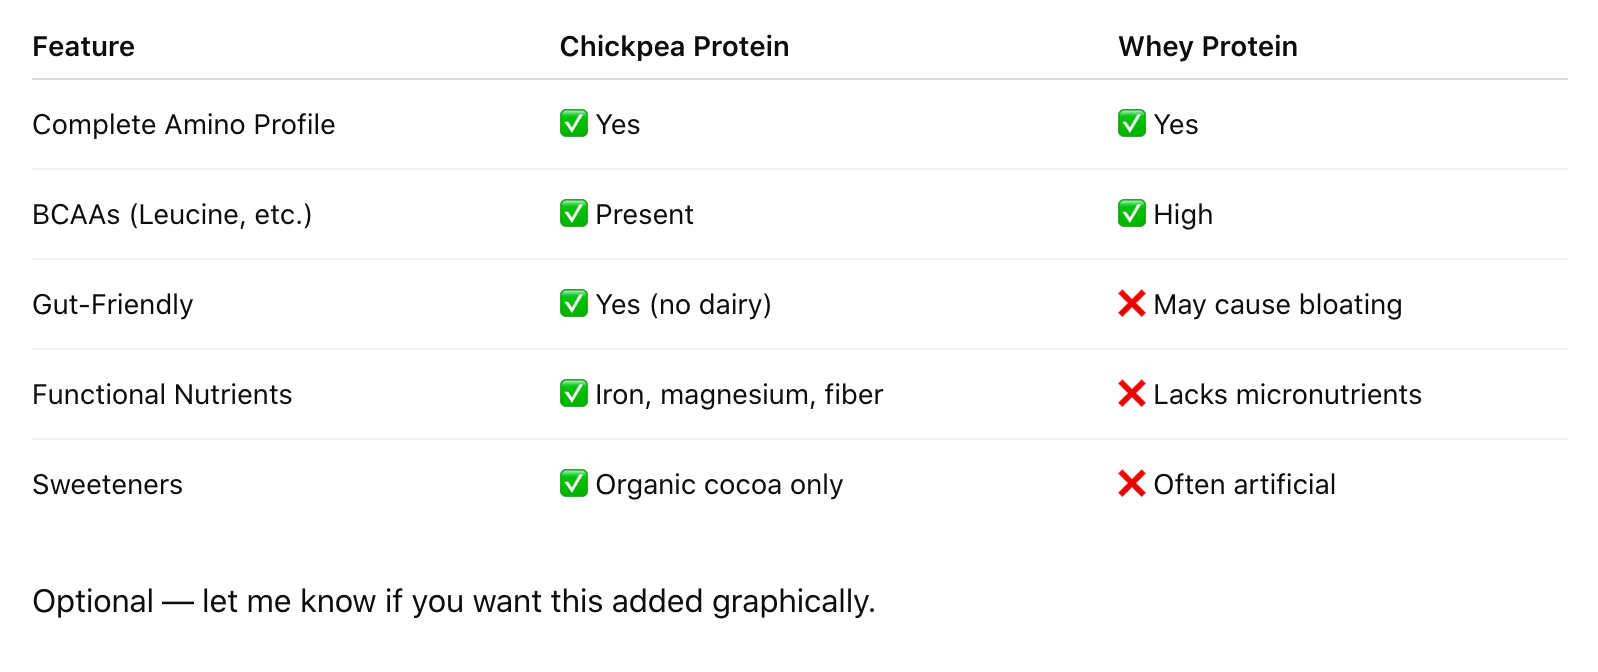This screenshot has width=1598, height=672.
Task: Click red X next to 'May cause bloating'
Action: point(1131,303)
